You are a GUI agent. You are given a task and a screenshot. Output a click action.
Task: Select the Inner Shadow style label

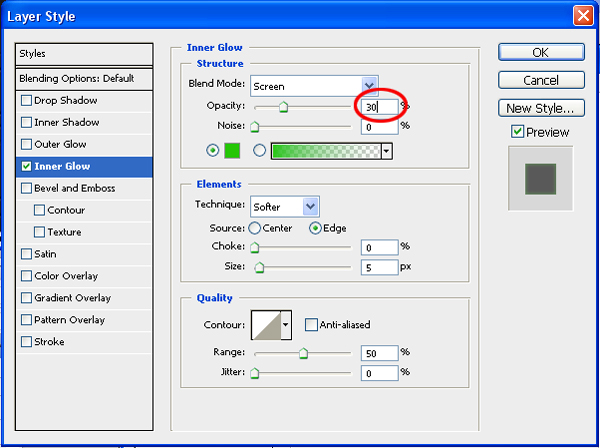click(67, 122)
